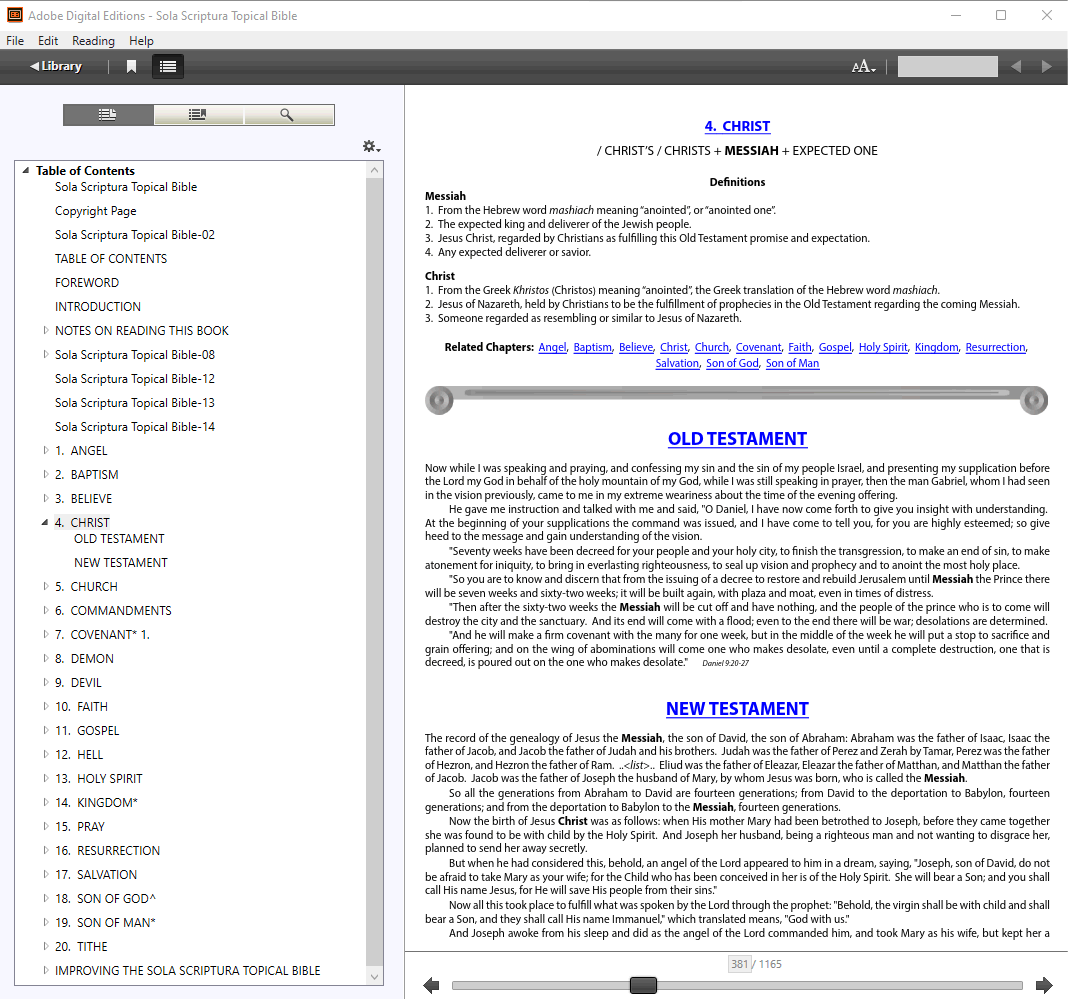The image size is (1068, 999).
Task: Switch to Table of Contents tab
Action: [108, 114]
